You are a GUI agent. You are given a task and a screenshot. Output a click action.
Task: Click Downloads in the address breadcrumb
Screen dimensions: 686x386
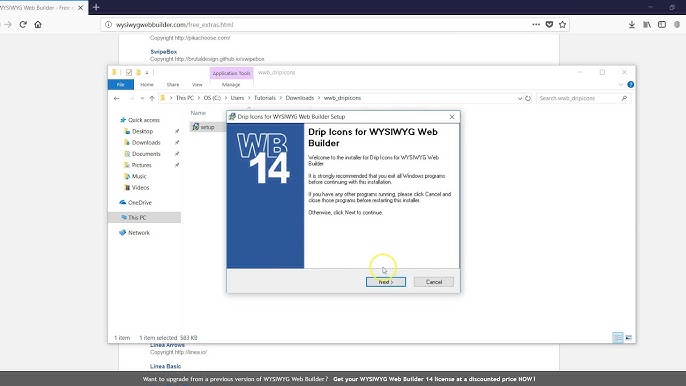(x=300, y=98)
